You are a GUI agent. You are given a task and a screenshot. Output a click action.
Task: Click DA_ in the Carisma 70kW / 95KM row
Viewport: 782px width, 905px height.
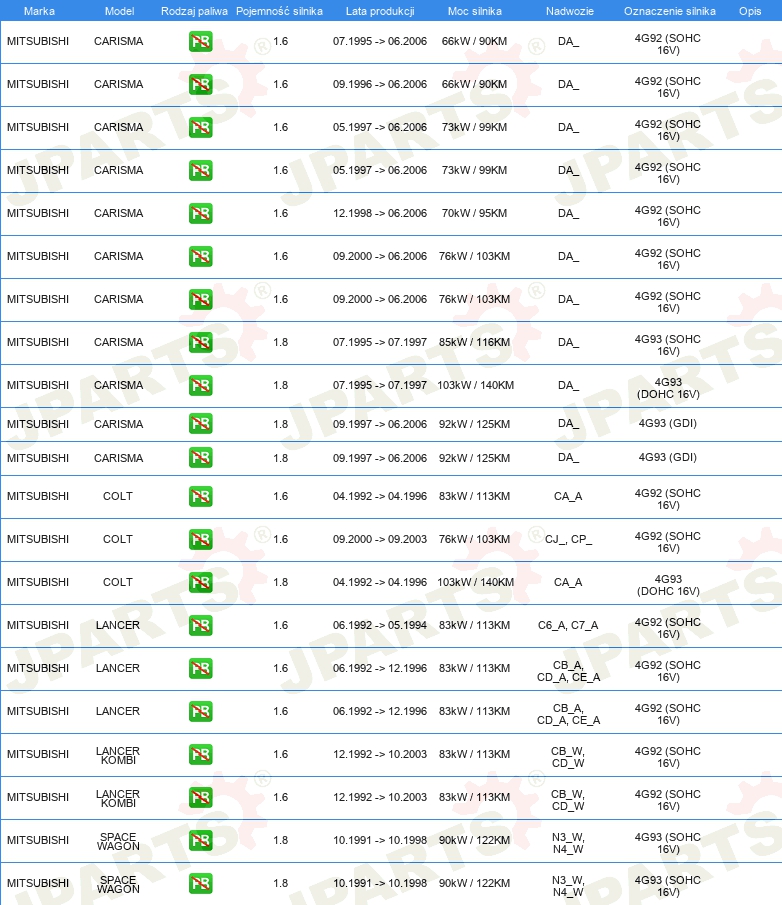[568, 214]
